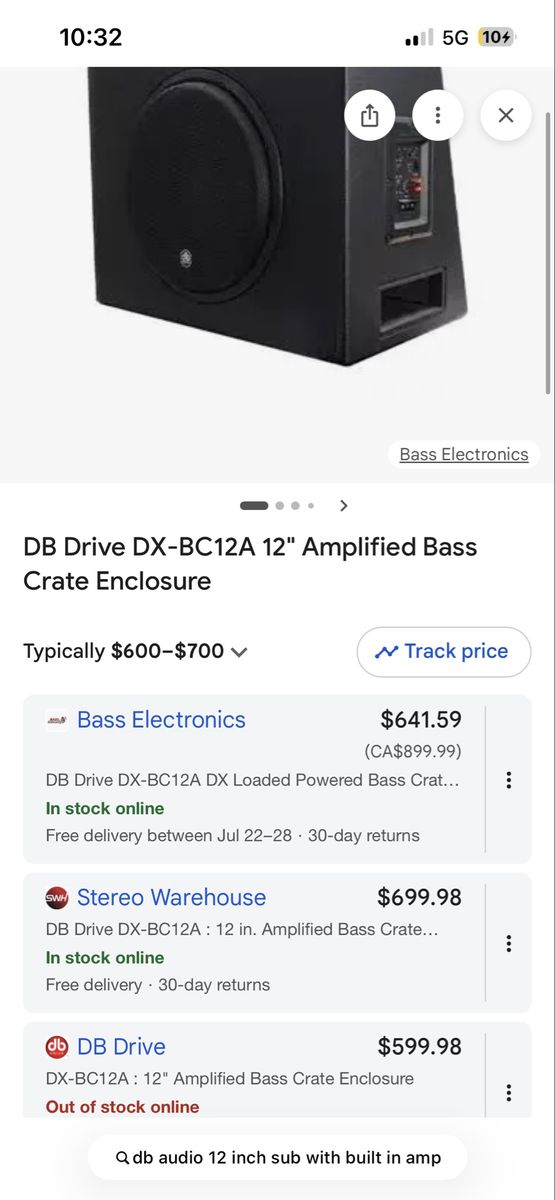Tap the Bass Electronics image source label
Image resolution: width=555 pixels, height=1200 pixels.
(464, 454)
